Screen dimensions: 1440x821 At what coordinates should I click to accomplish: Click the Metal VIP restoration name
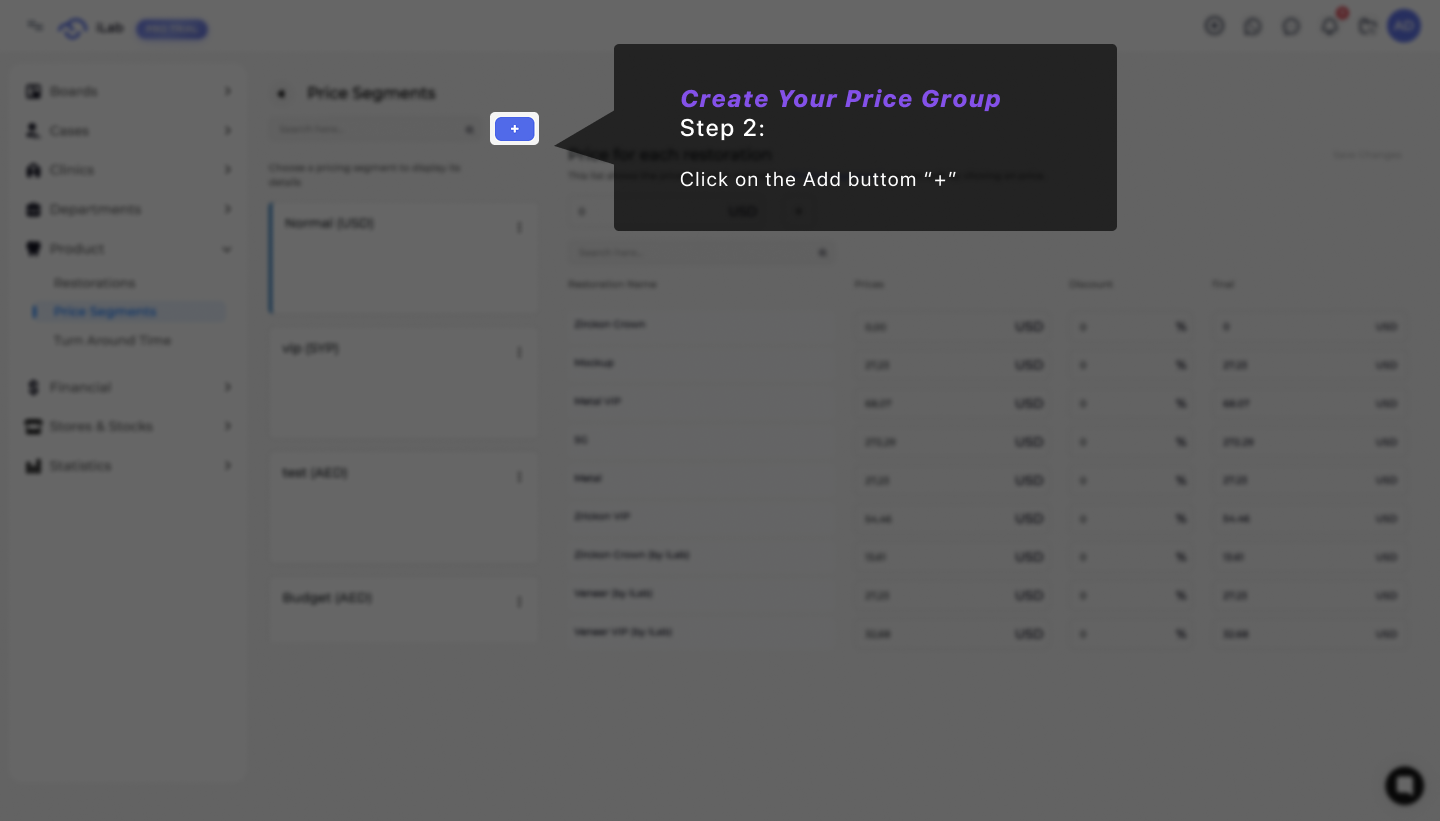click(x=597, y=402)
